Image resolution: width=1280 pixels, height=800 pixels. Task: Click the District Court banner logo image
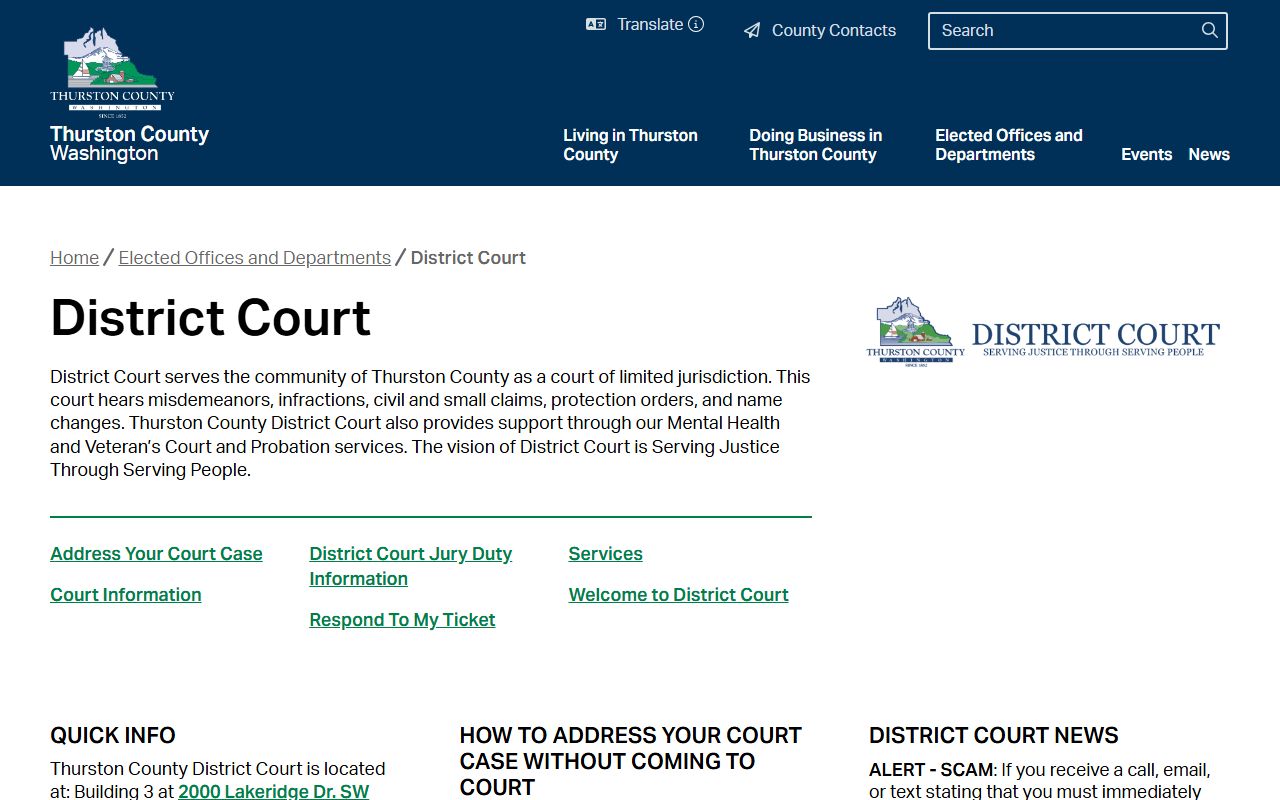pyautogui.click(x=1043, y=333)
